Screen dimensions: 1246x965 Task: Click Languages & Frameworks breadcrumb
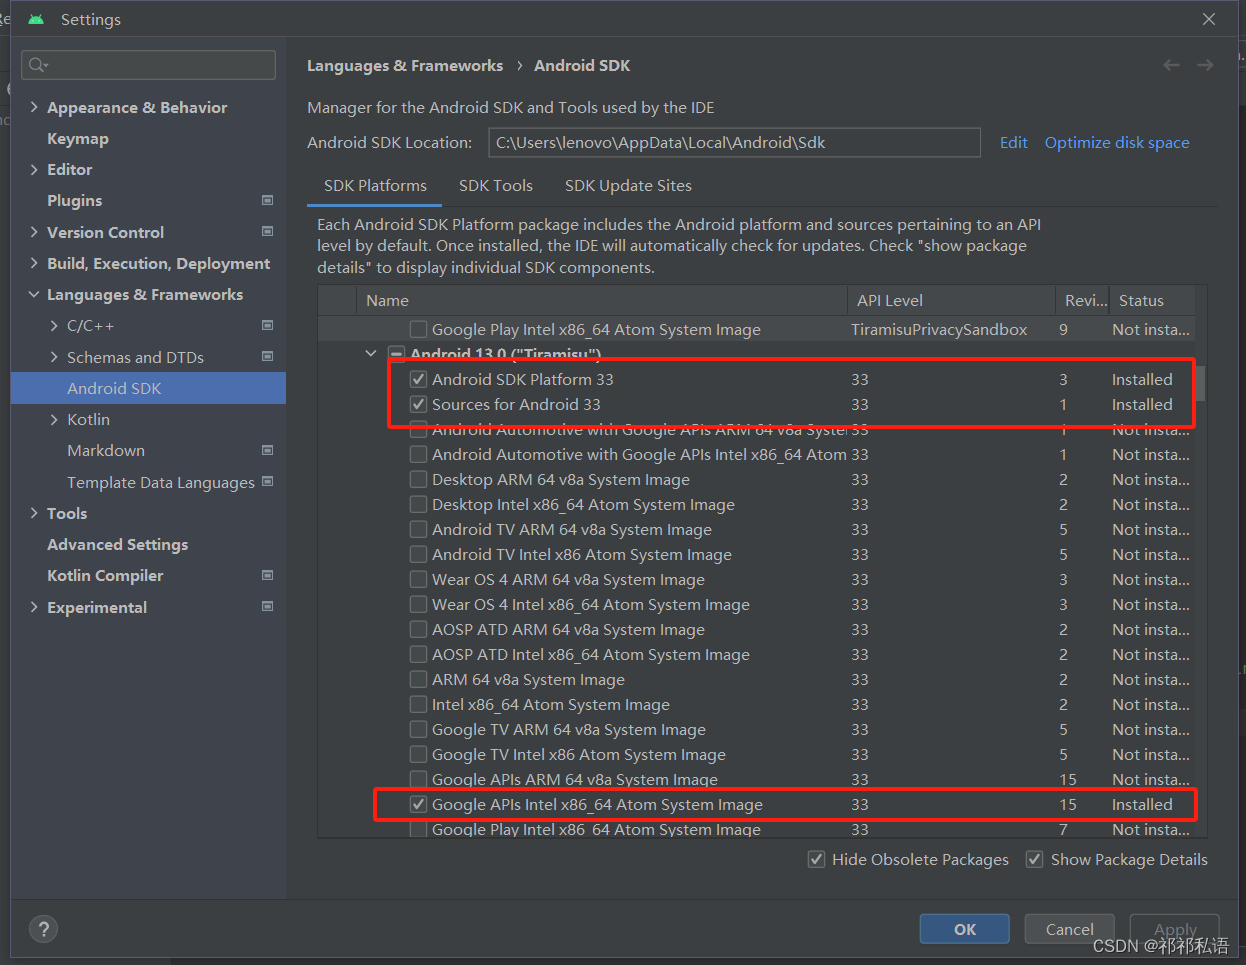tap(405, 65)
